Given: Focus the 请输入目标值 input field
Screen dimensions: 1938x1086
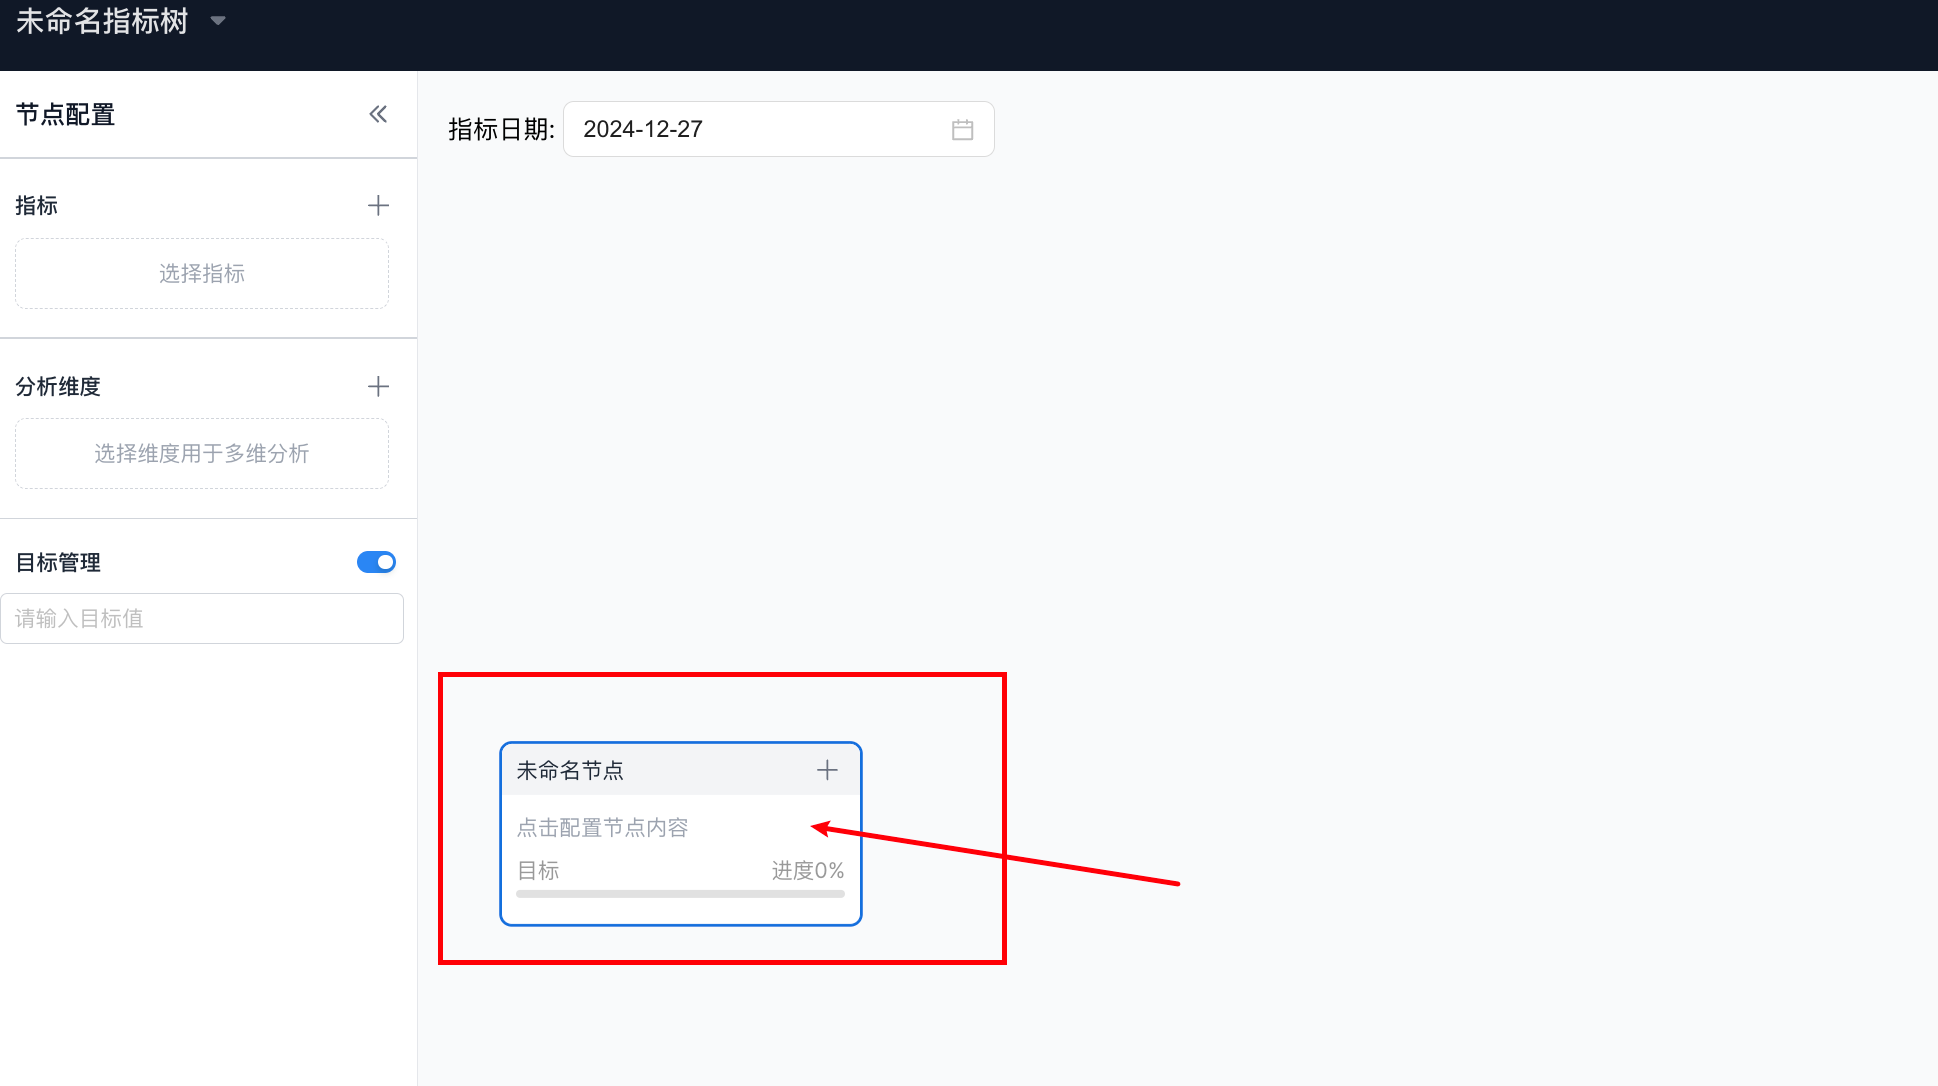Looking at the screenshot, I should pyautogui.click(x=202, y=619).
